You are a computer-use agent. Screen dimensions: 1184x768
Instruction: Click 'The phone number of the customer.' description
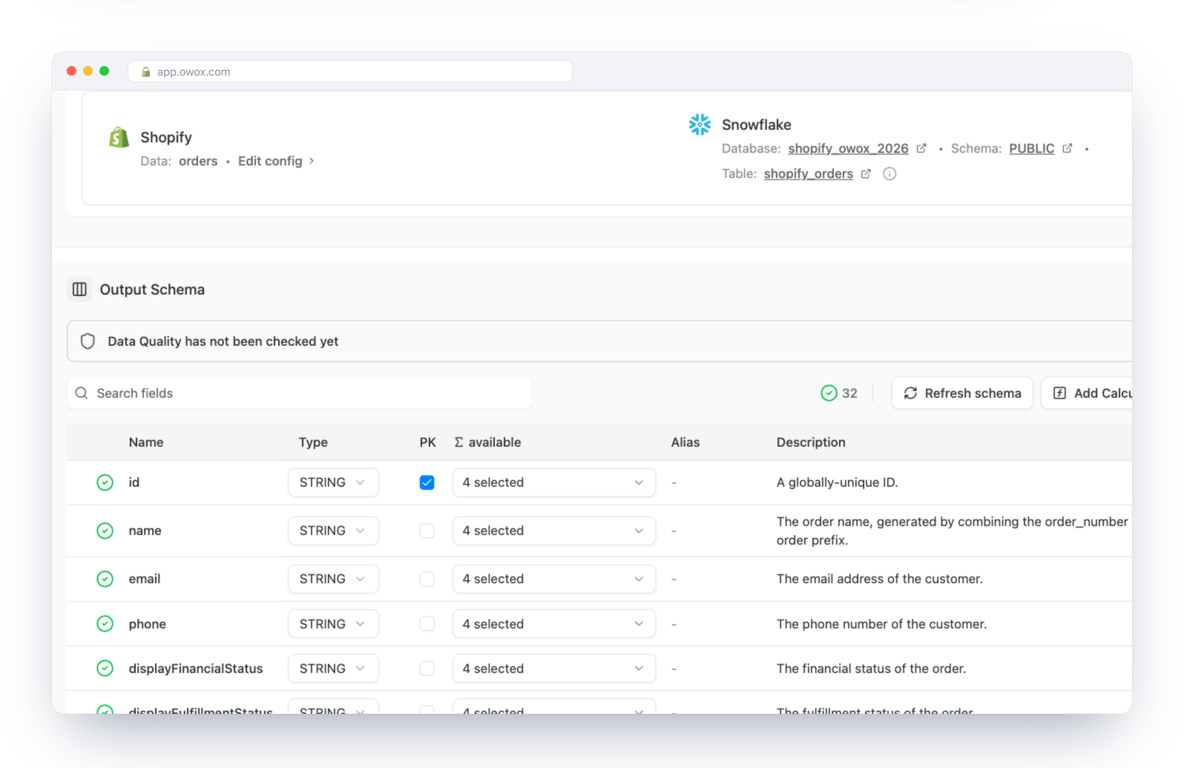pos(881,624)
